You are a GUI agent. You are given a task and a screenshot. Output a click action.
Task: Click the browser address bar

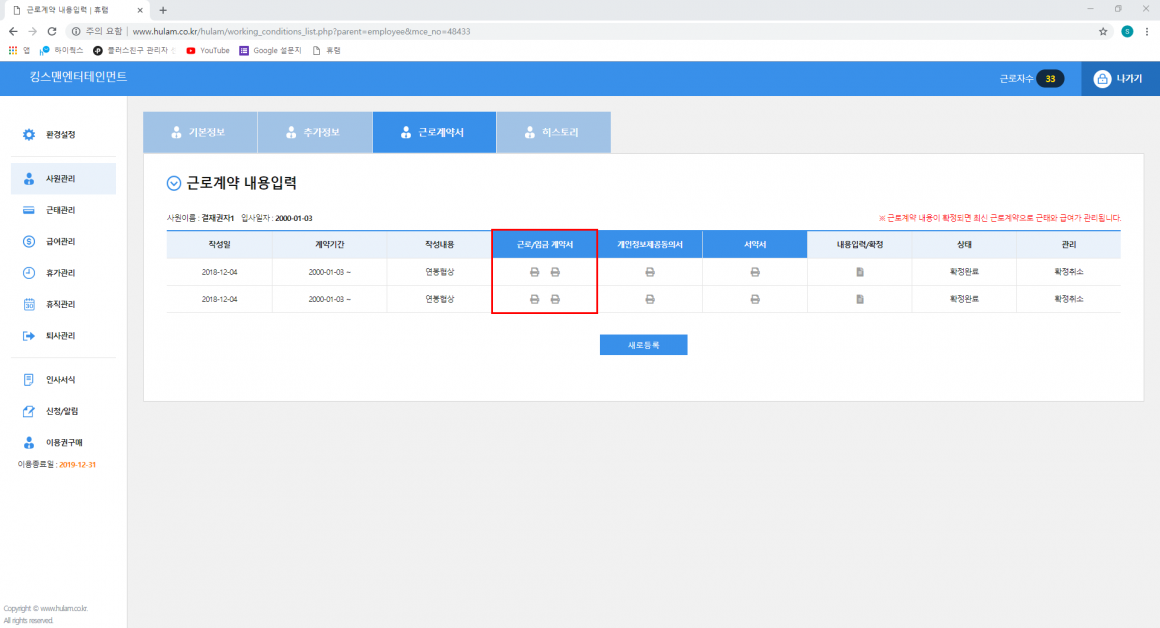coord(600,31)
